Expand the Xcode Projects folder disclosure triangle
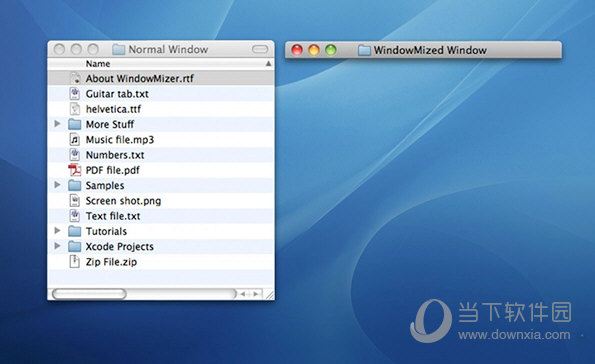The image size is (595, 364). click(57, 246)
